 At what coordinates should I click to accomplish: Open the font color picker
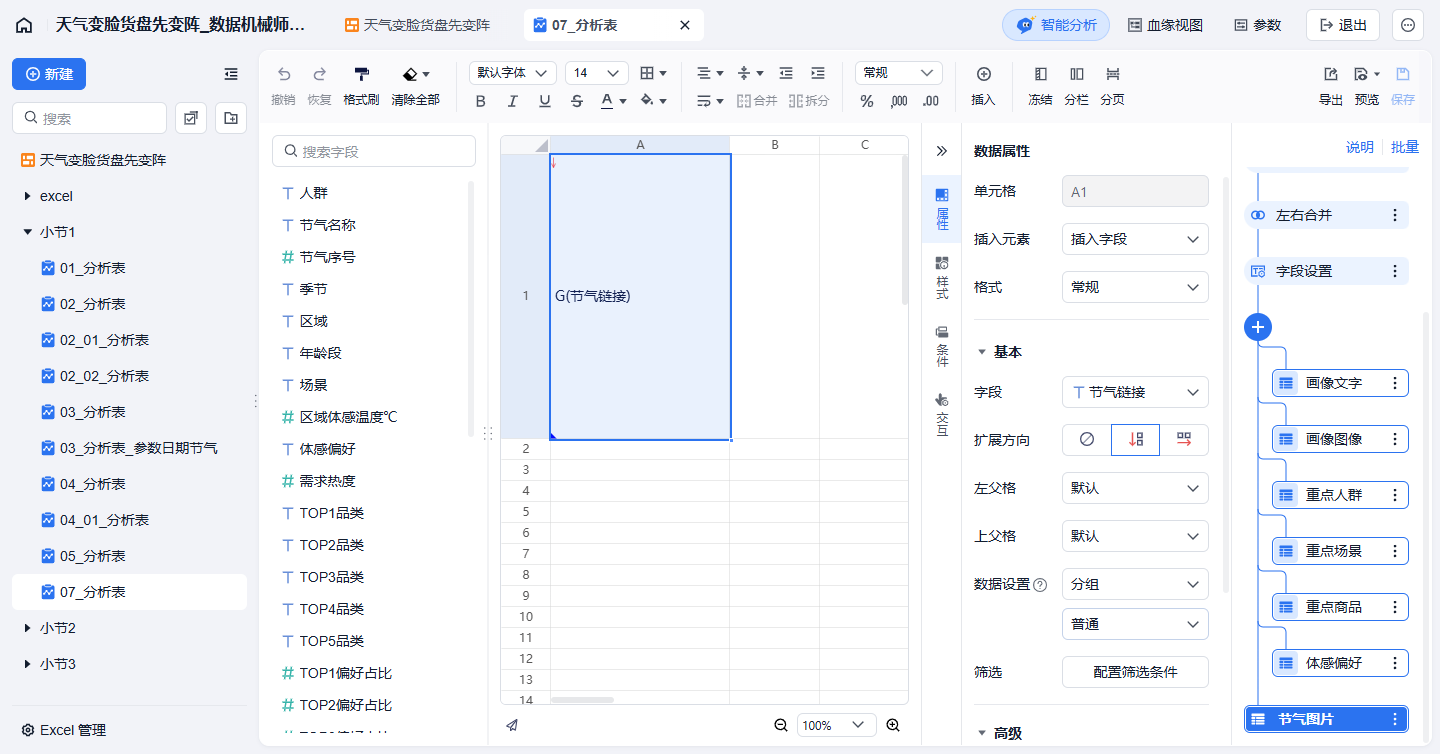pyautogui.click(x=613, y=100)
